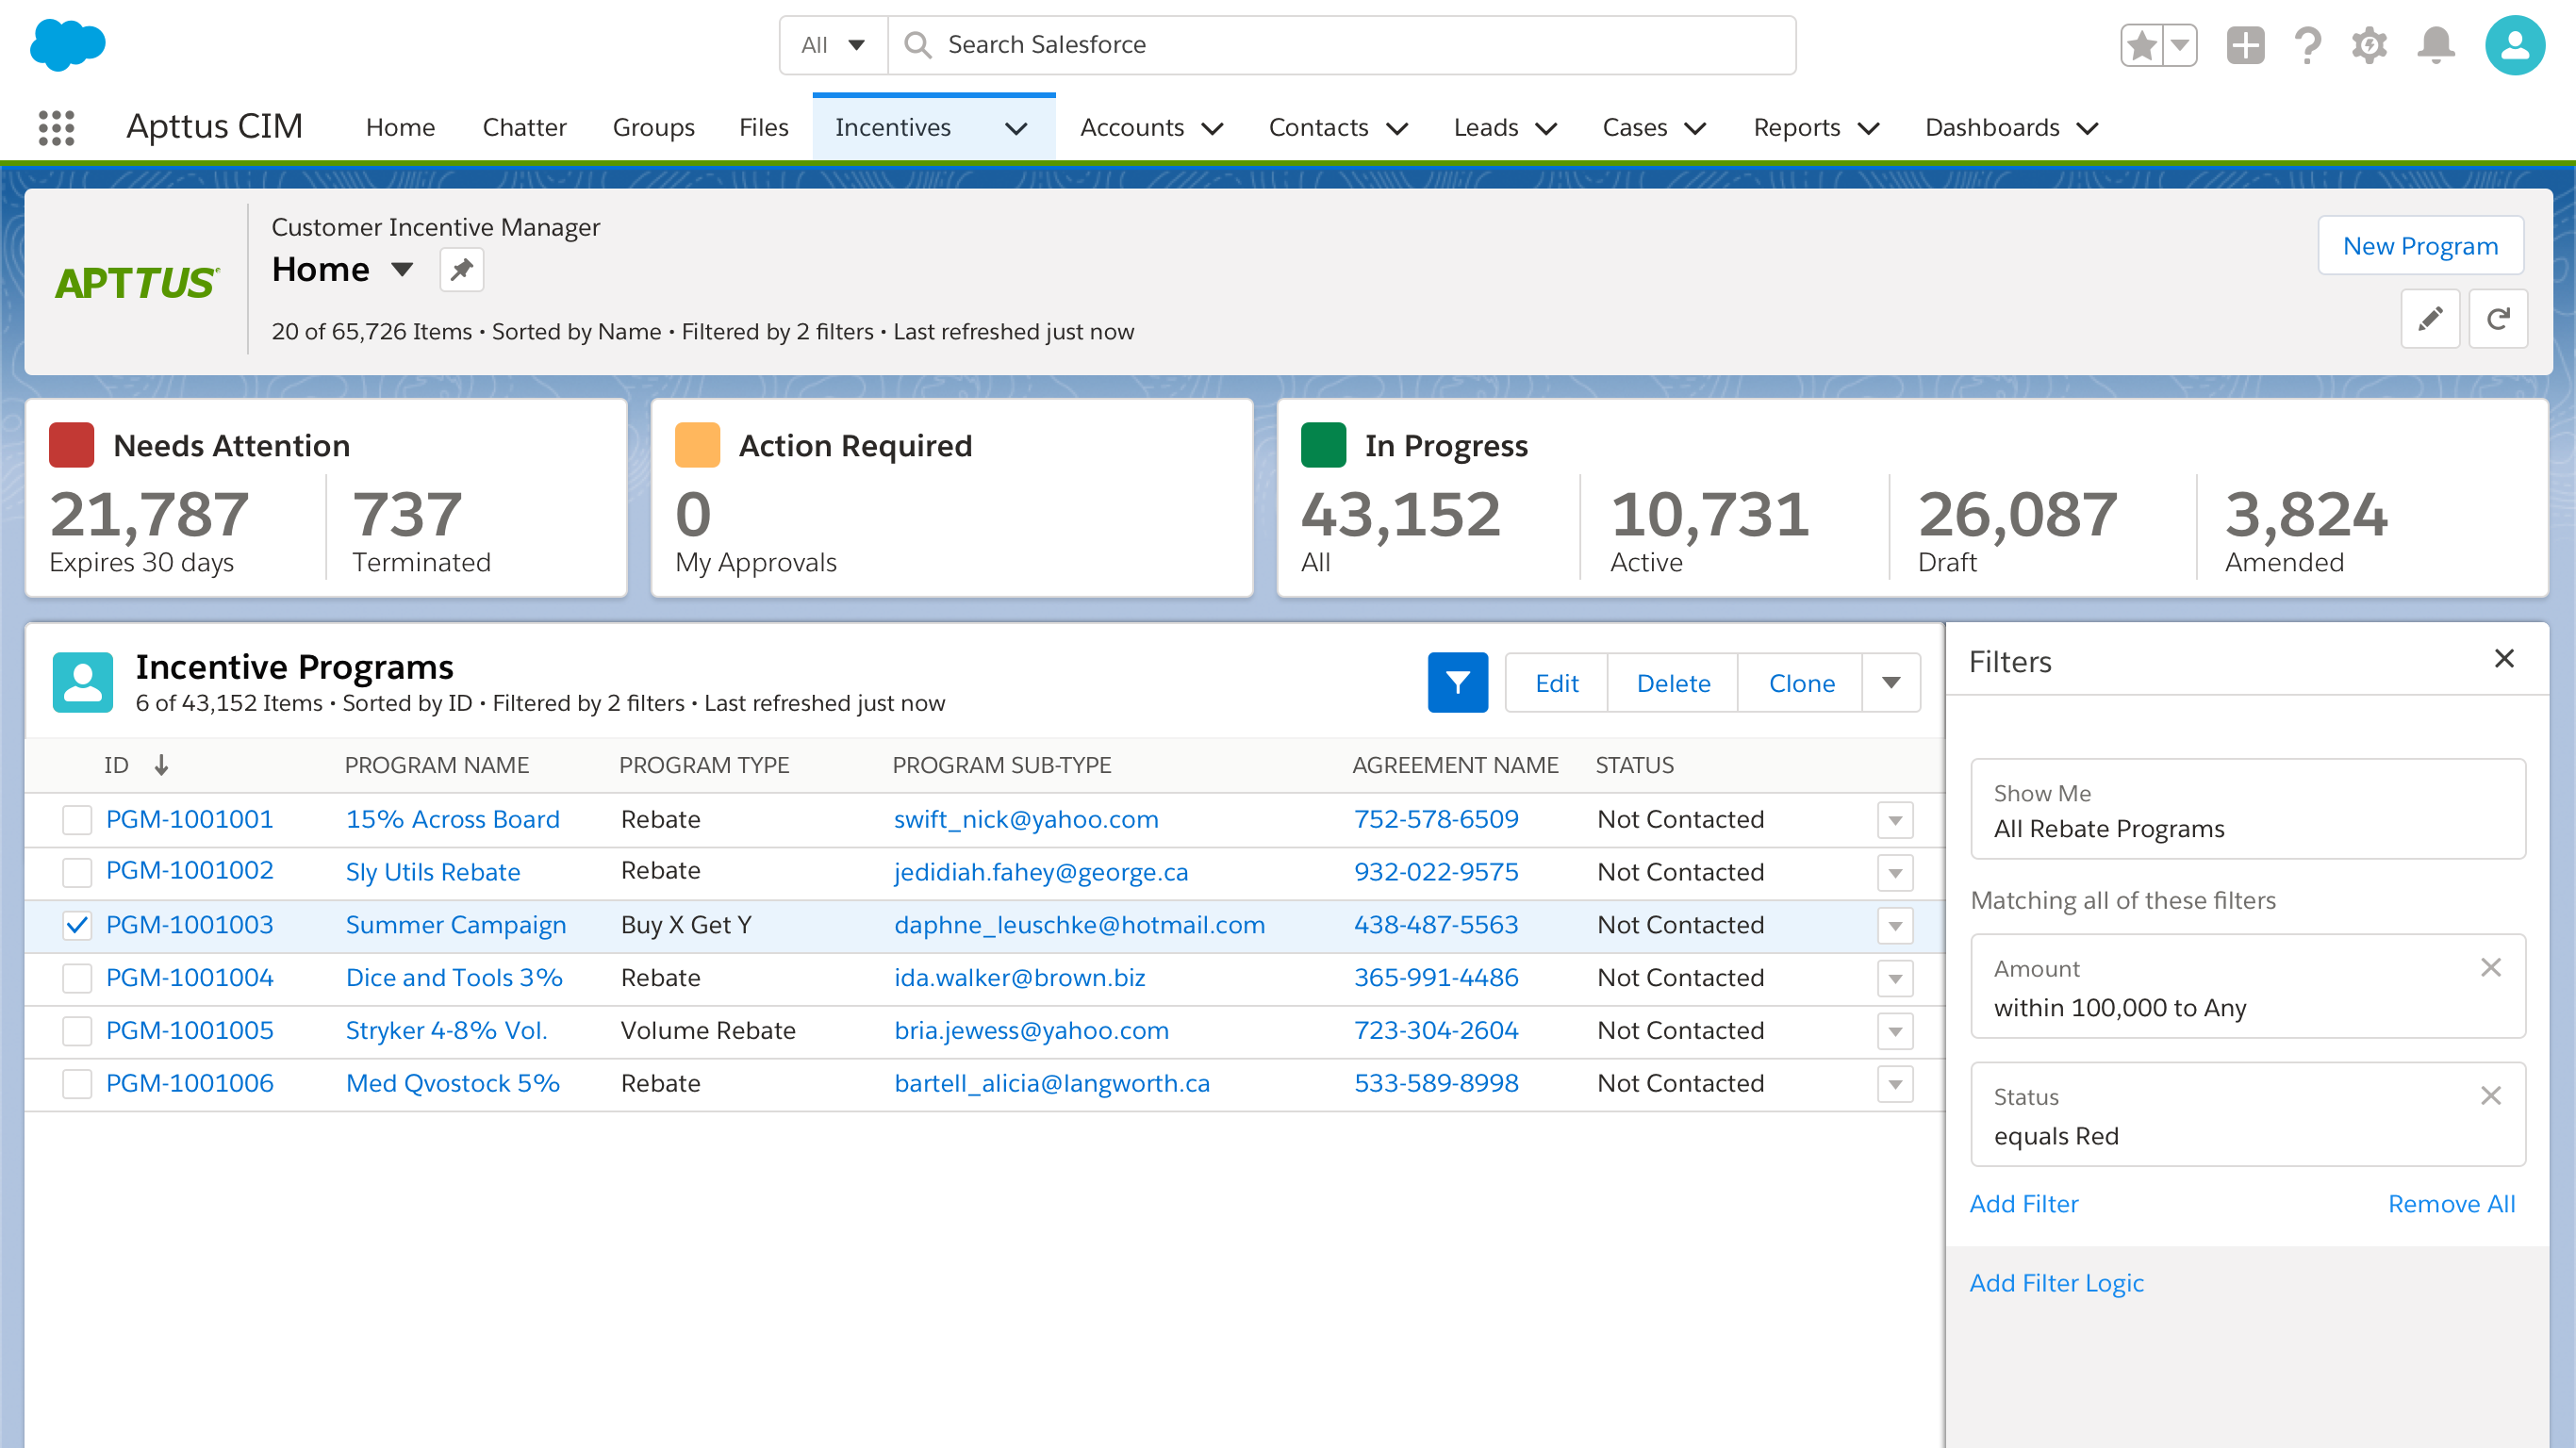The height and width of the screenshot is (1448, 2576).
Task: Refresh the list with the refresh icon
Action: click(2499, 318)
